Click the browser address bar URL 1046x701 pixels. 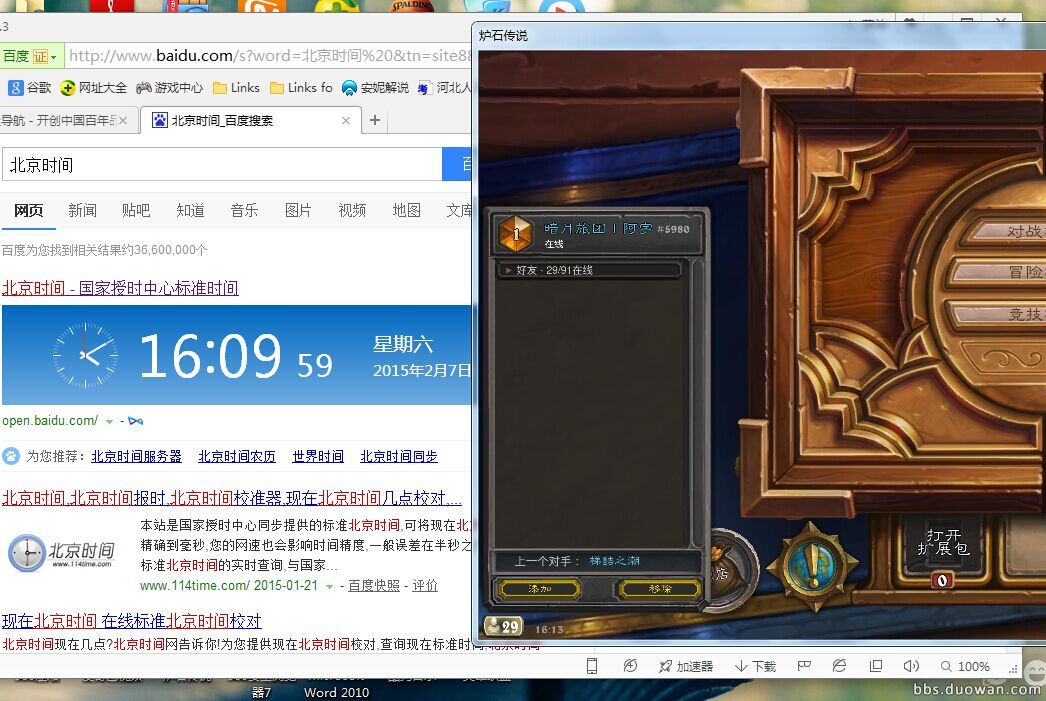pos(269,56)
